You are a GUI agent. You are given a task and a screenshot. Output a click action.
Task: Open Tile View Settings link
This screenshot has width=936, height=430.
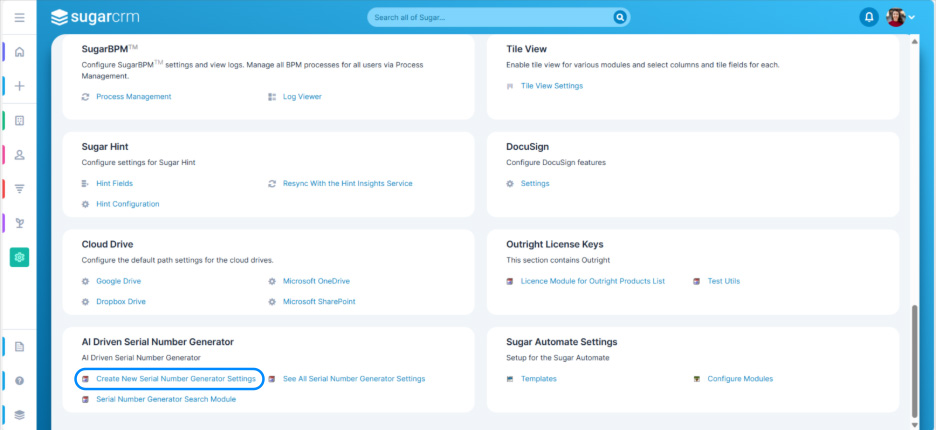click(551, 86)
